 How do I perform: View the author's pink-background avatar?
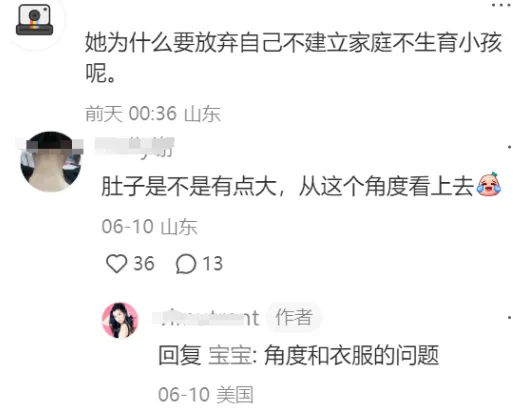click(120, 320)
